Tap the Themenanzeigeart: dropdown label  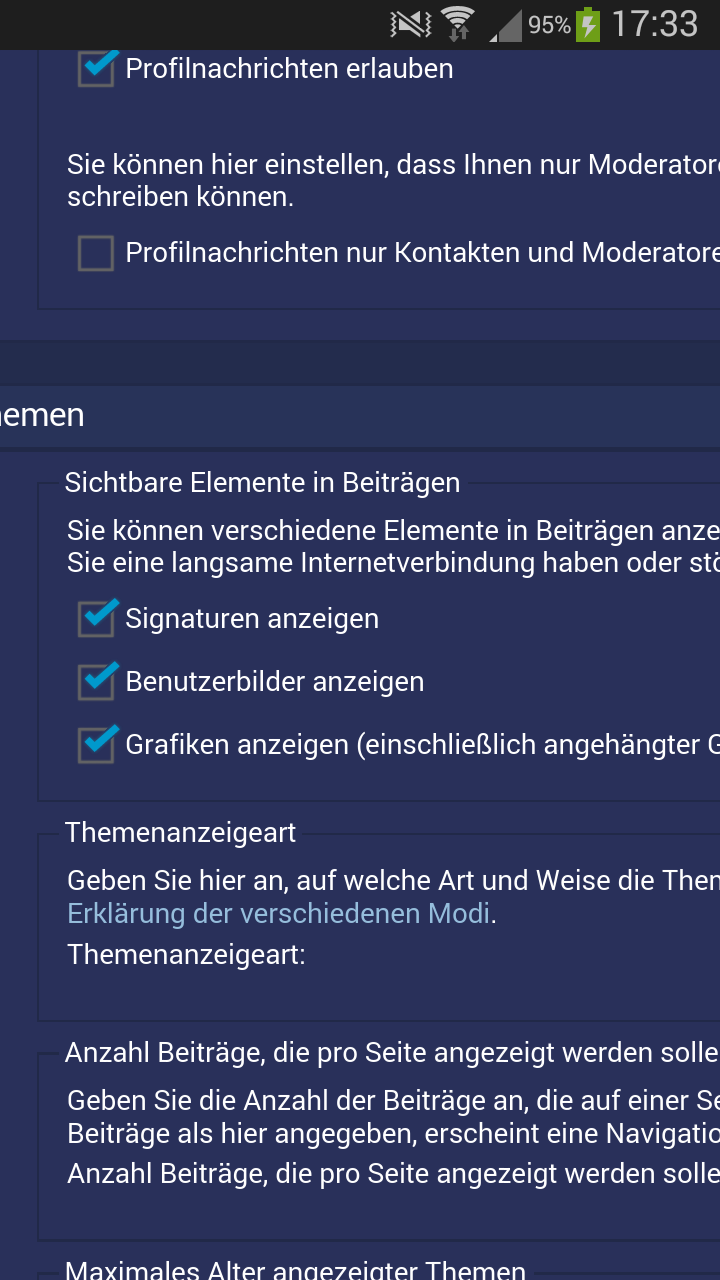(x=186, y=954)
